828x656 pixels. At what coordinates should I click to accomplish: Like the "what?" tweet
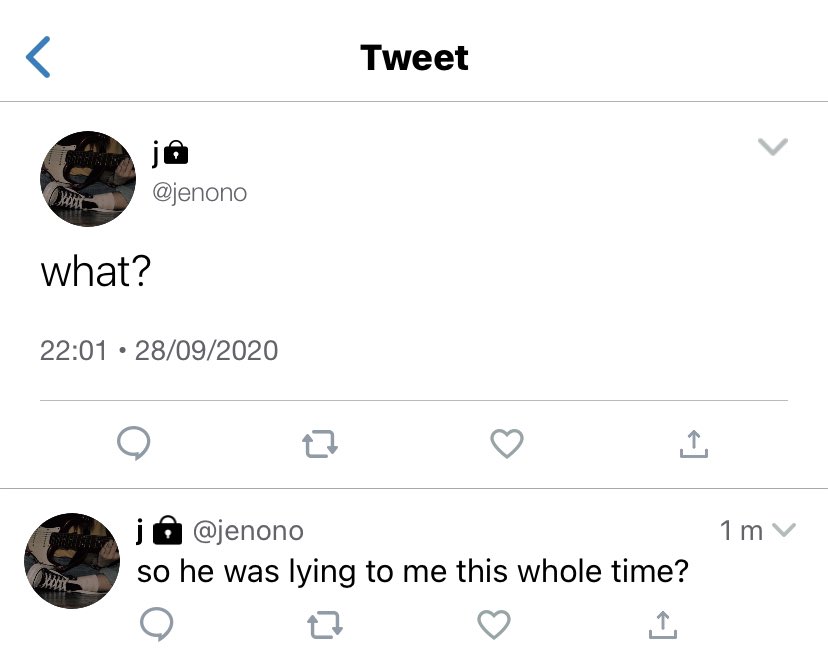tap(507, 443)
